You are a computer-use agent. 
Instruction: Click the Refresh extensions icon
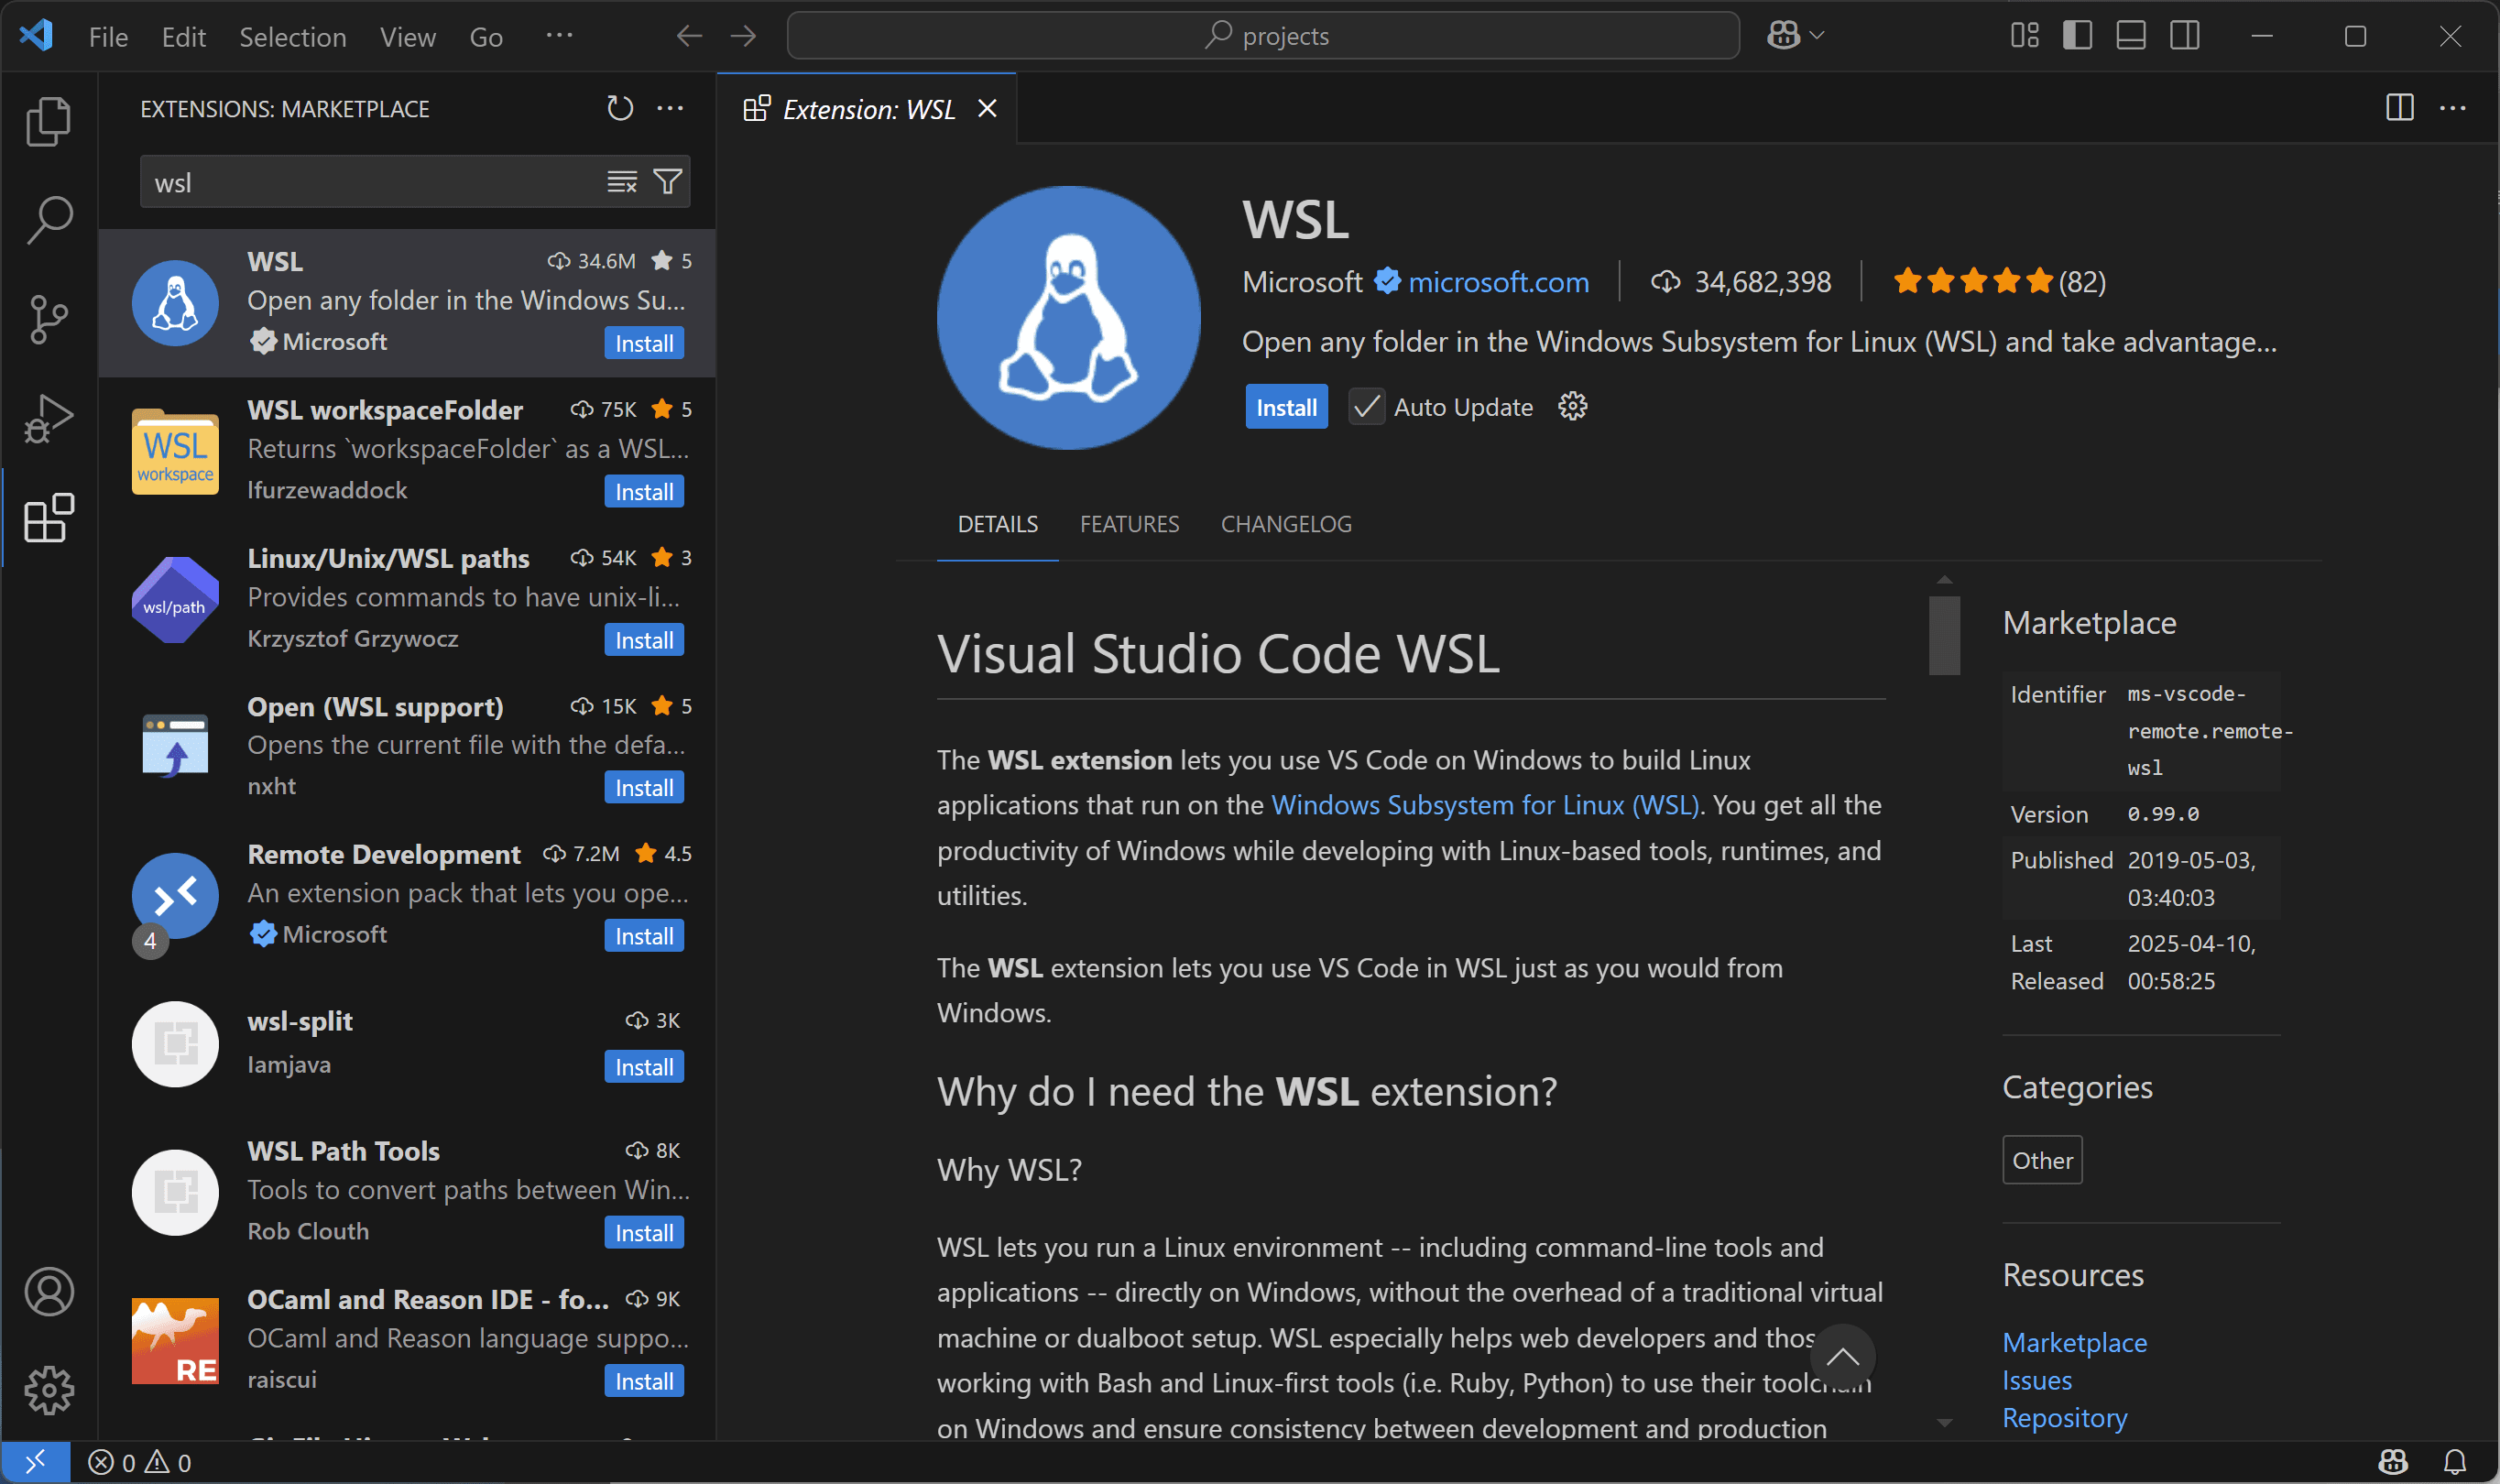[620, 108]
